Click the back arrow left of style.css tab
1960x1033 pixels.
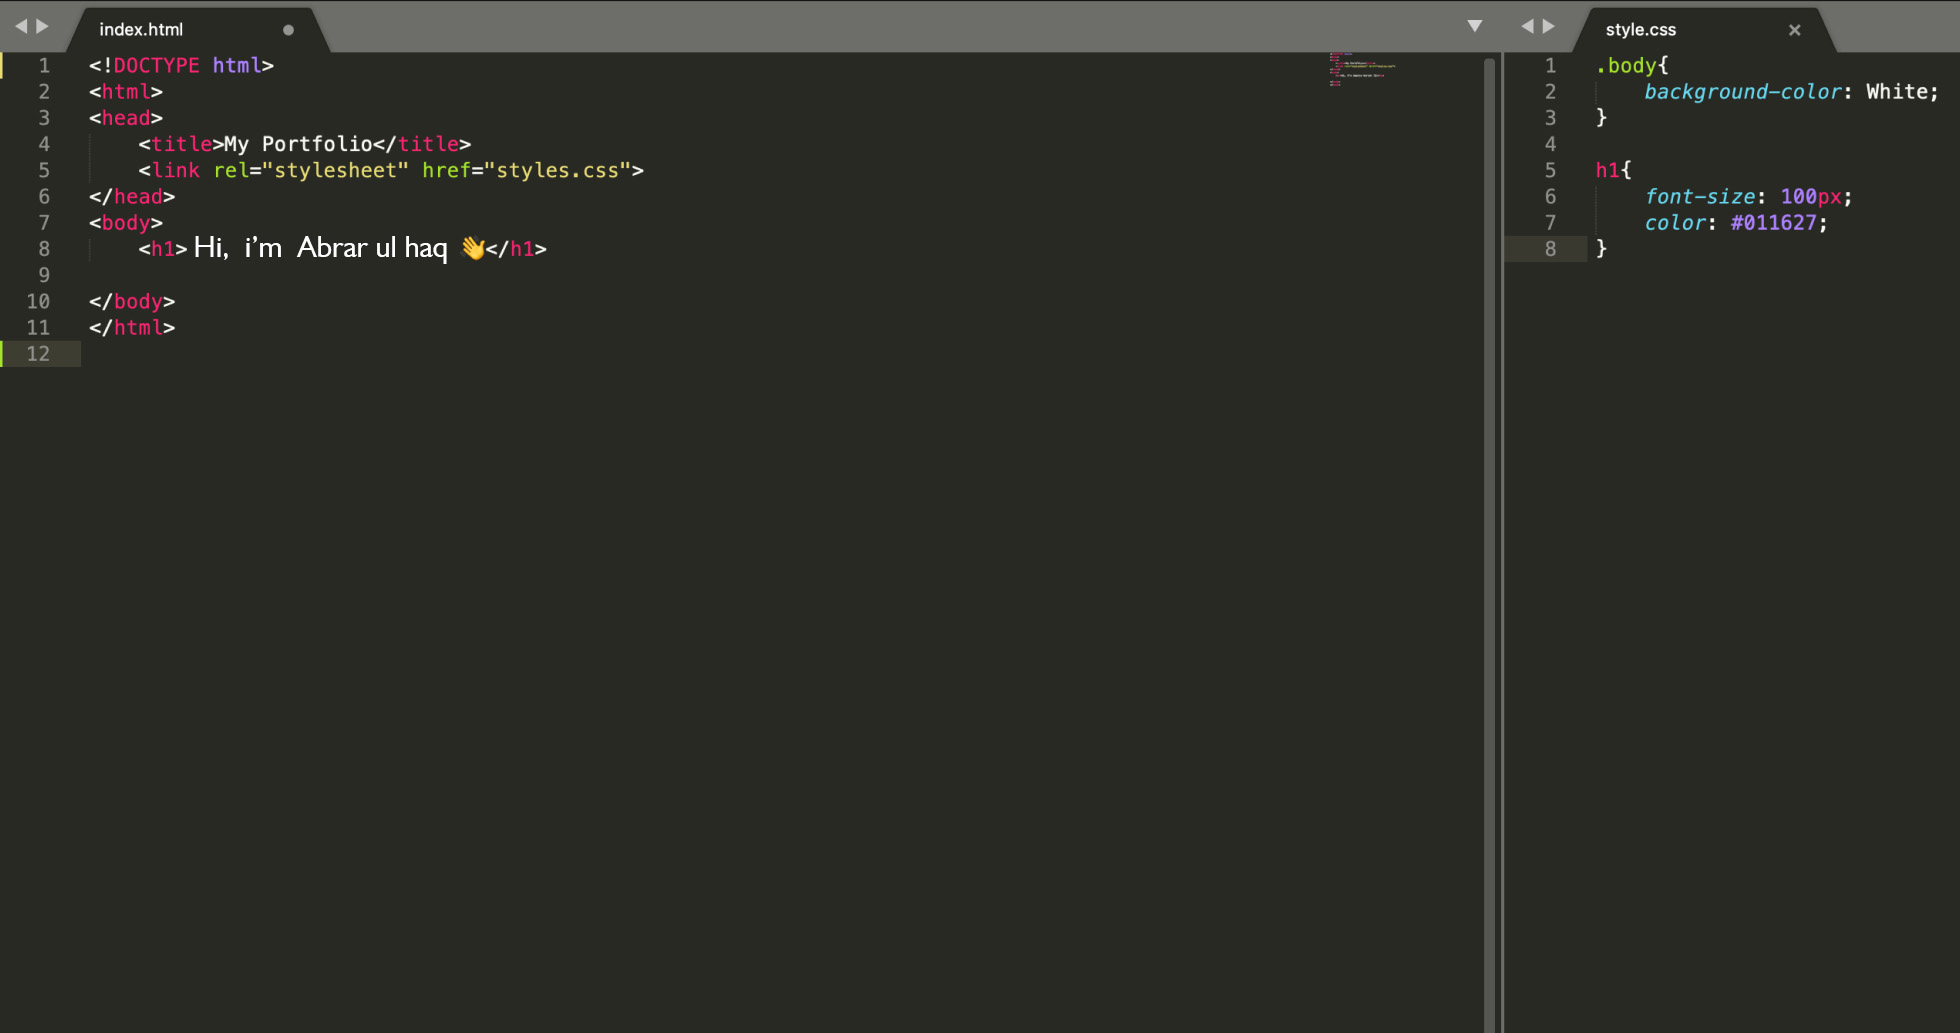[1527, 27]
